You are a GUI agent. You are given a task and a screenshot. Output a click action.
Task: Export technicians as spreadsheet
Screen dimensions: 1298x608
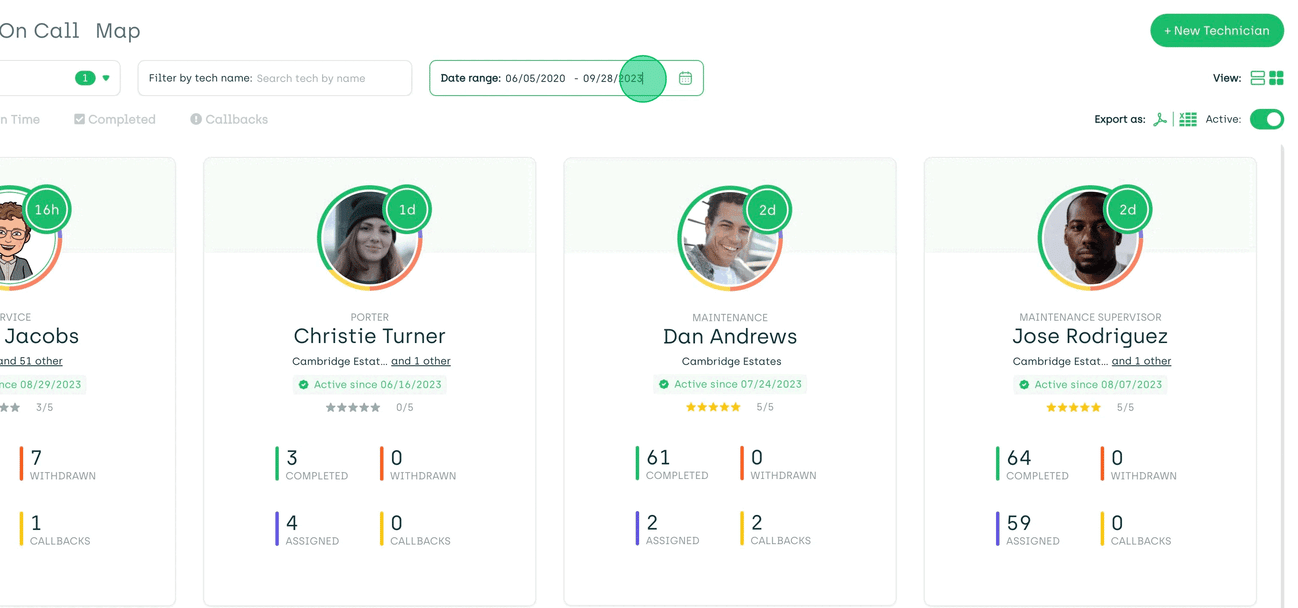[1188, 120]
